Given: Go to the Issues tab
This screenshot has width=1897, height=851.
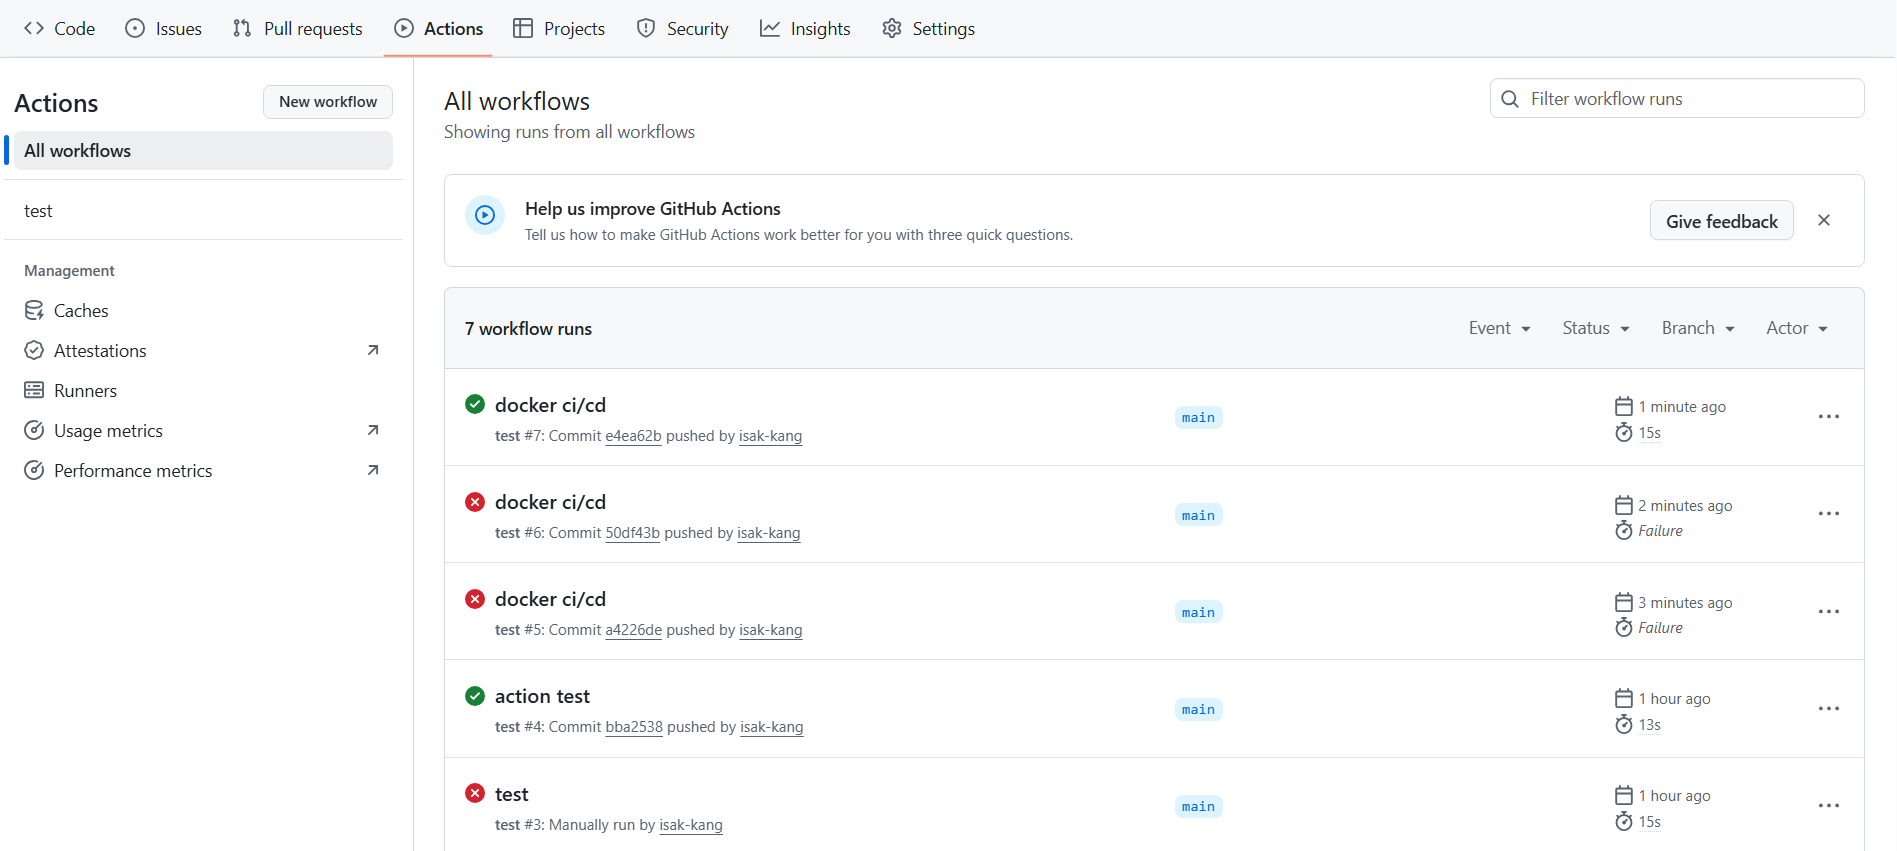Looking at the screenshot, I should point(164,28).
